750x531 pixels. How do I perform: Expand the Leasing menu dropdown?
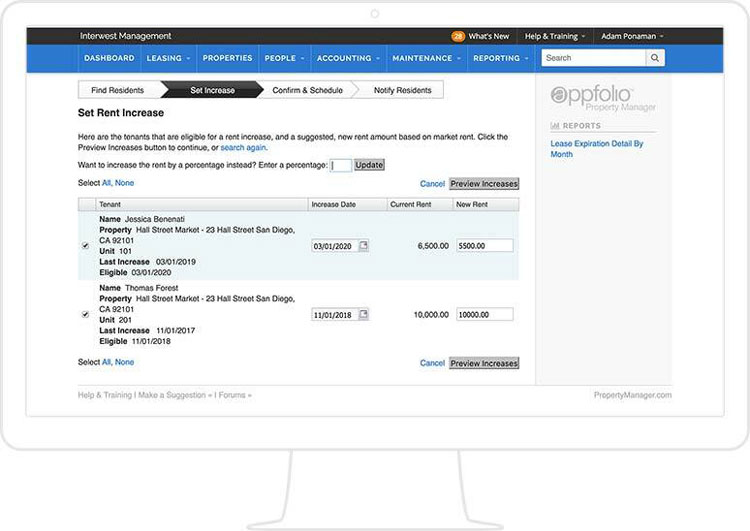click(167, 58)
